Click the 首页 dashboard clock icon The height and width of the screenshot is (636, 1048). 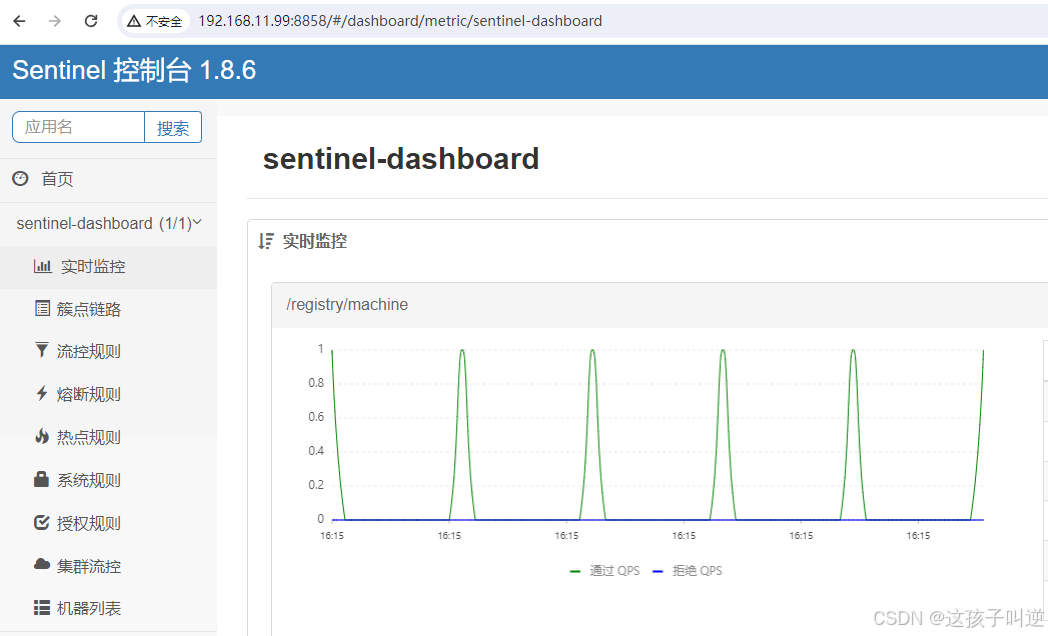pos(21,178)
